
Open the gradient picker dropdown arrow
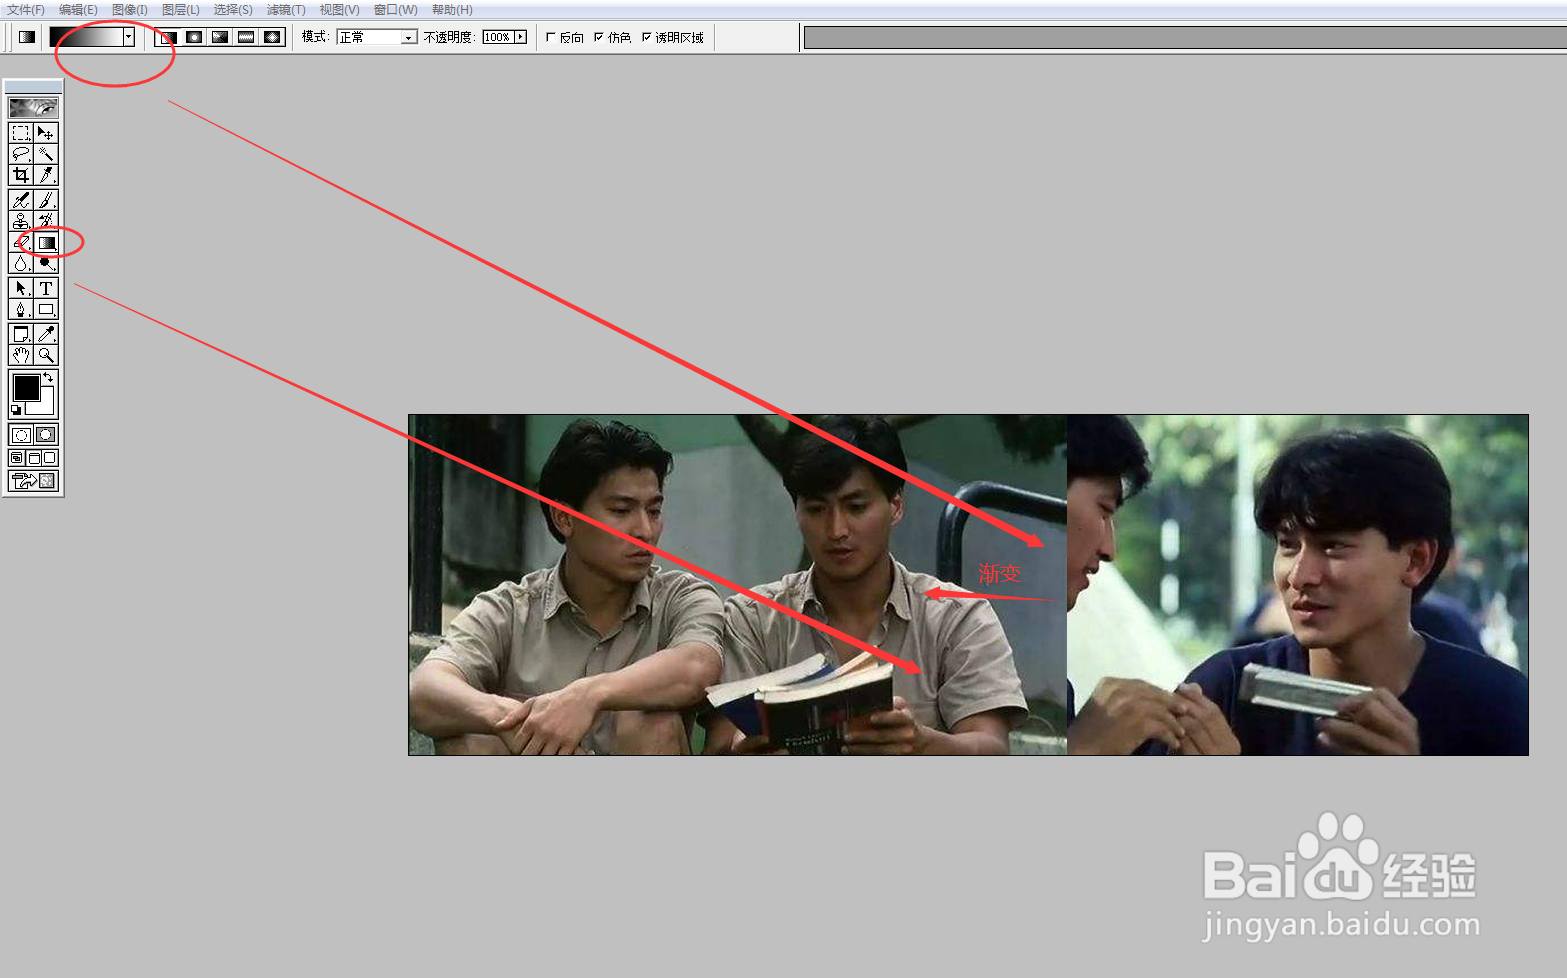129,37
